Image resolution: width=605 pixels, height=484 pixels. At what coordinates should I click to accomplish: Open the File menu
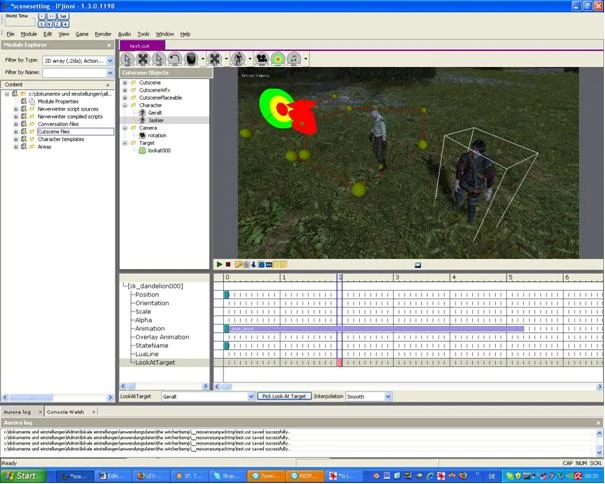coord(10,34)
